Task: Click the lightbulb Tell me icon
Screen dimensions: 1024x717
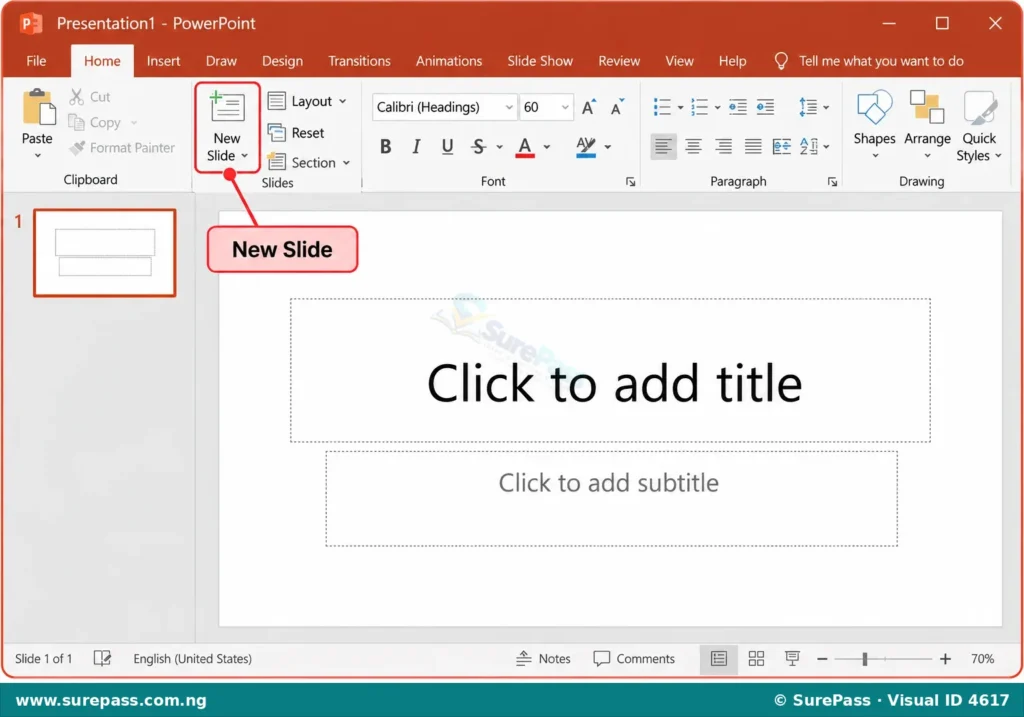Action: click(x=780, y=61)
